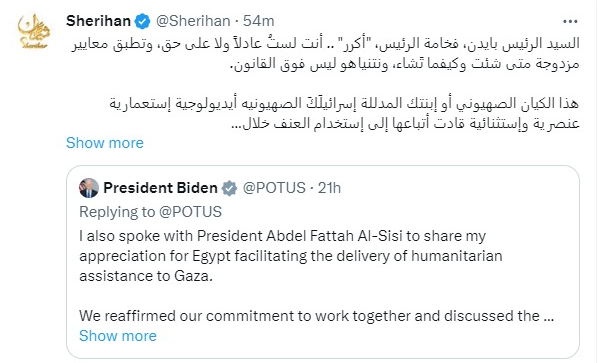Click the 'Replying to' label text

tap(117, 212)
